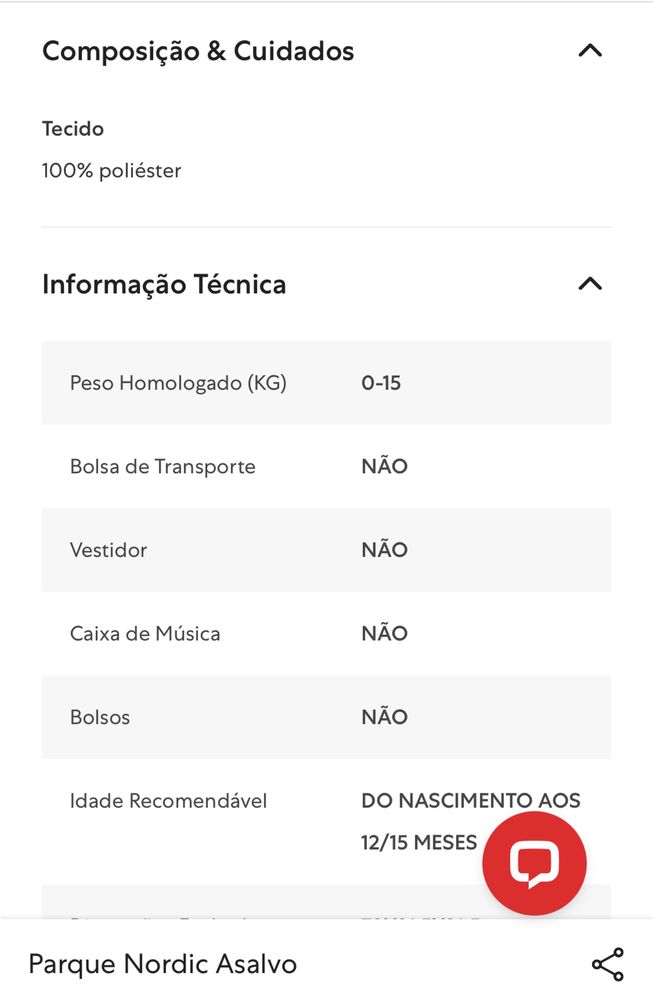Tap the Bolsa de Transporte row
The width and height of the screenshot is (653, 999).
(x=326, y=466)
